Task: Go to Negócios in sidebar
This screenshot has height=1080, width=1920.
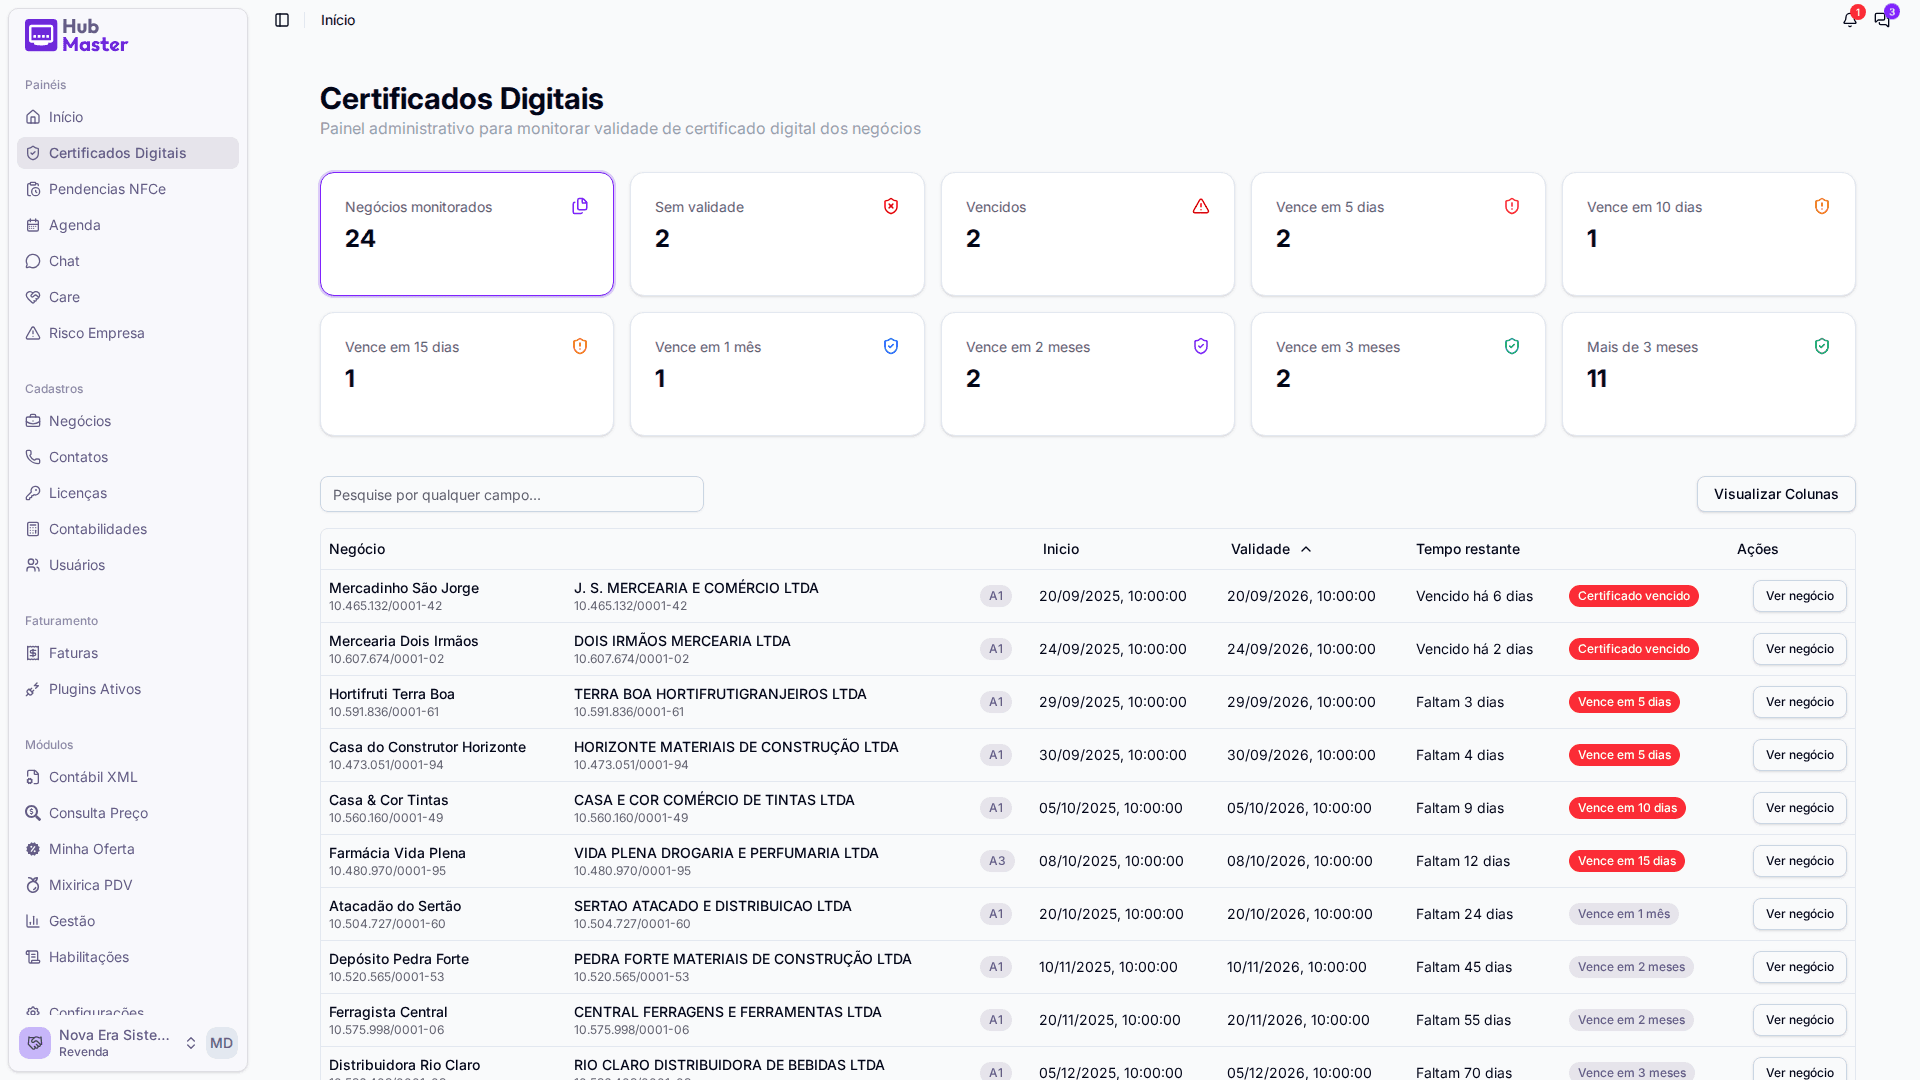Action: pos(128,421)
